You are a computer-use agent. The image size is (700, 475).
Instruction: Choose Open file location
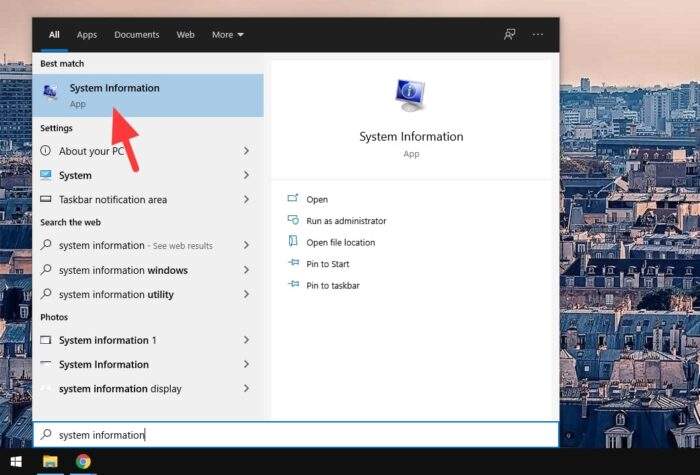coord(341,242)
